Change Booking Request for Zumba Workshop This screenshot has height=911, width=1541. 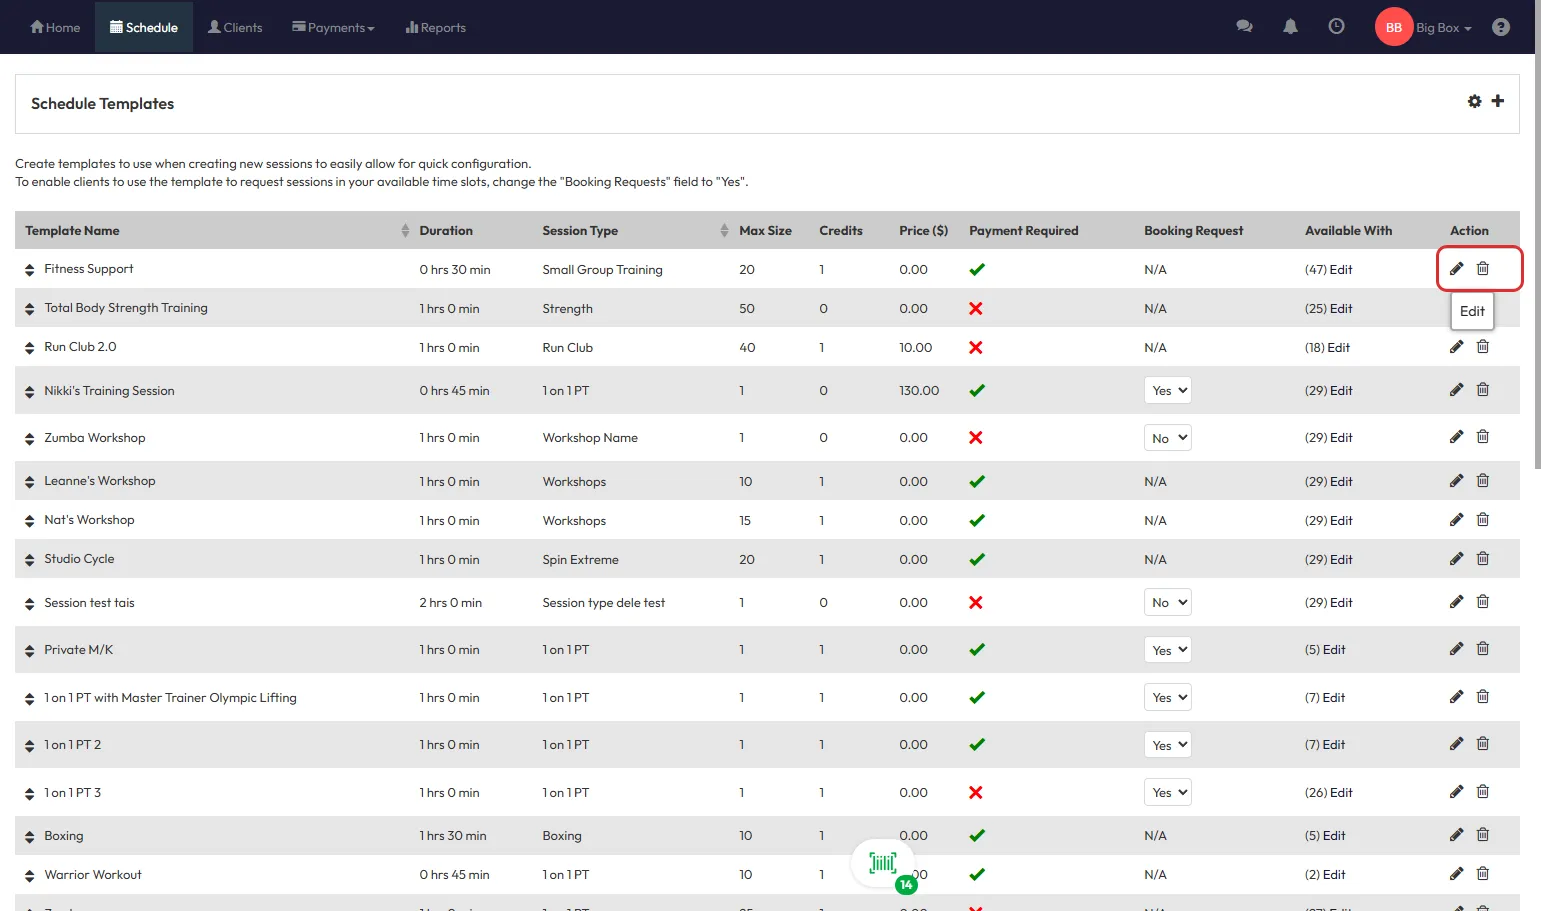pyautogui.click(x=1167, y=438)
